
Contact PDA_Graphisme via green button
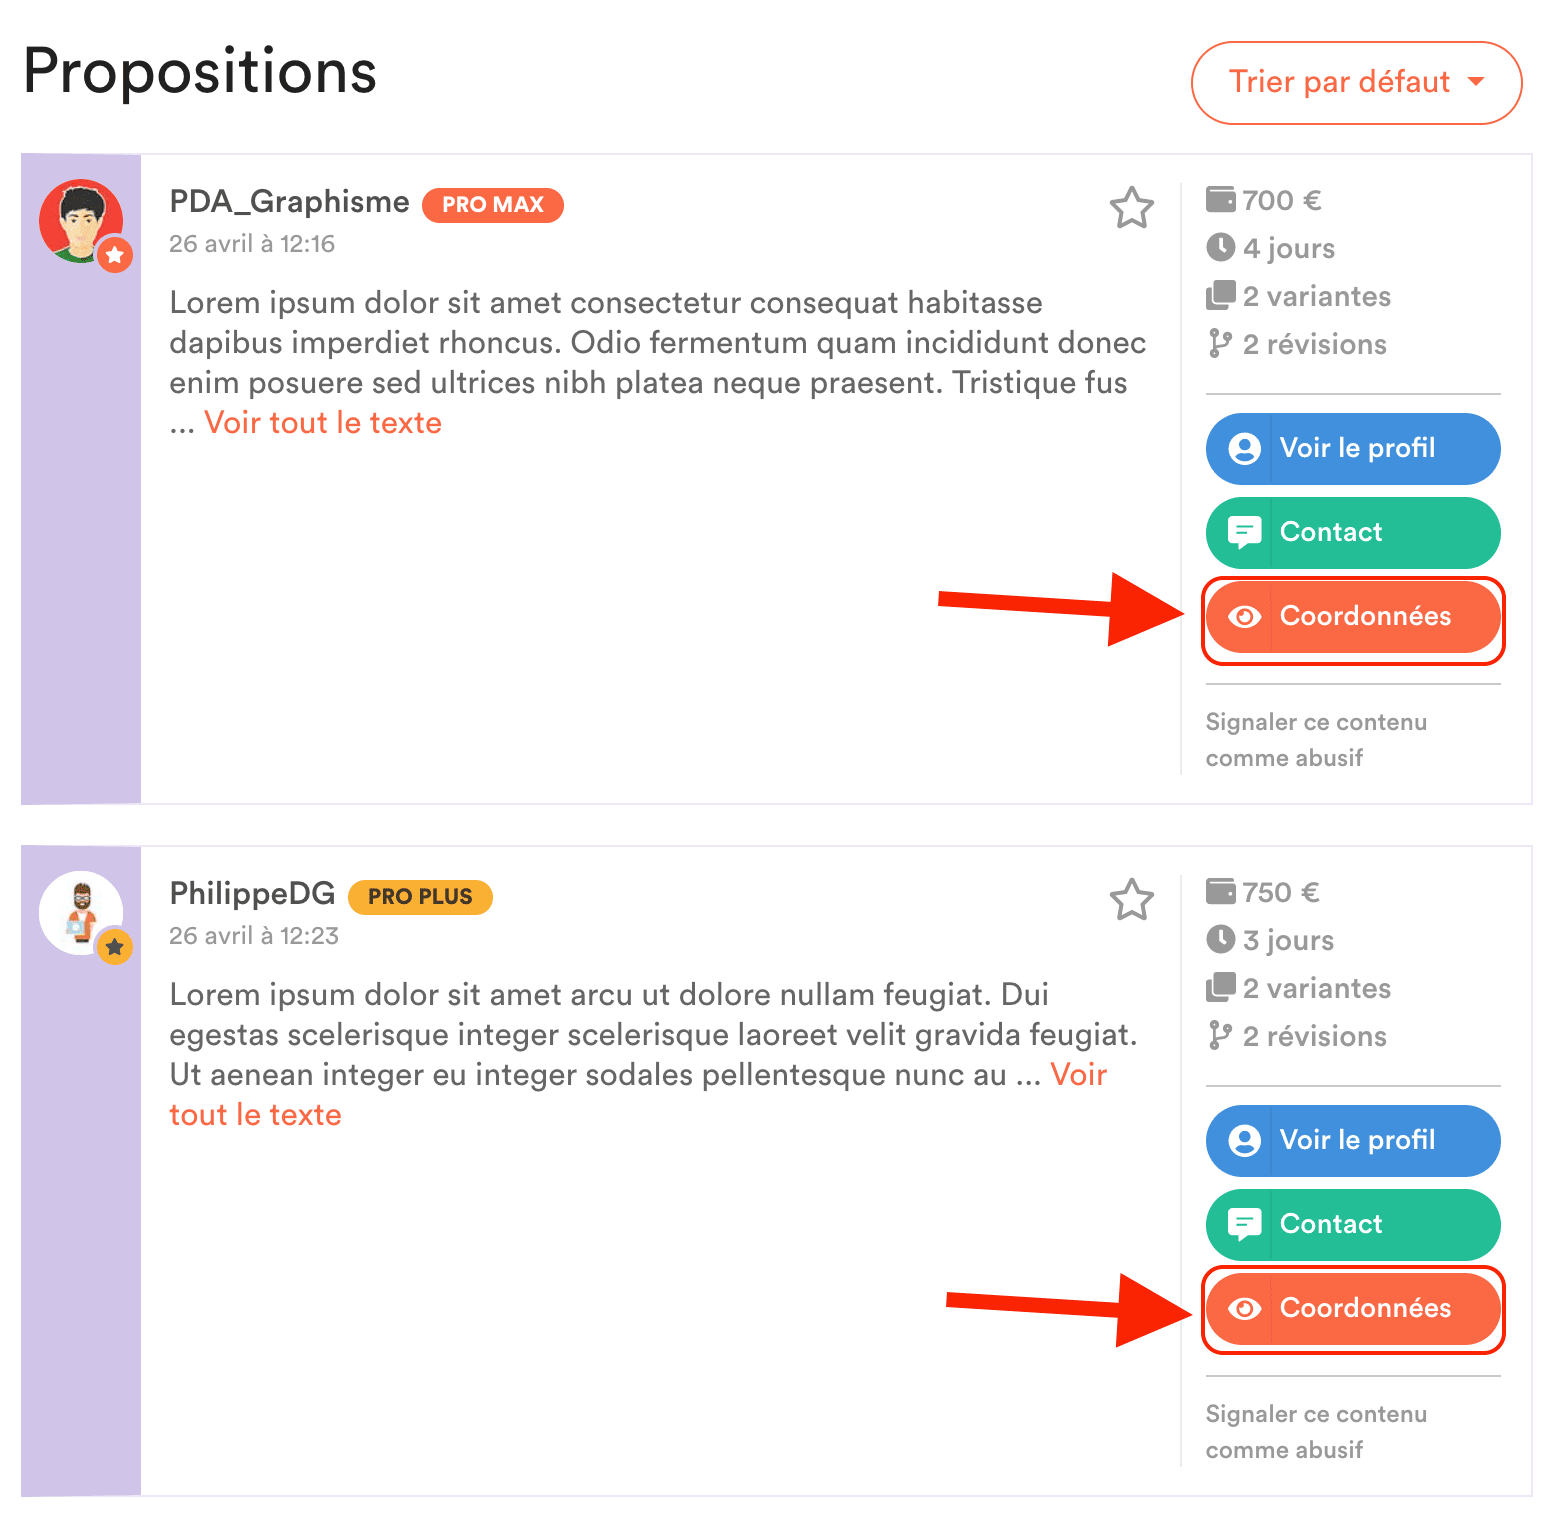pyautogui.click(x=1353, y=533)
